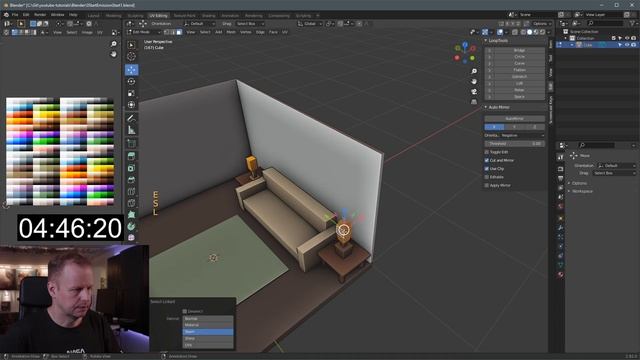The width and height of the screenshot is (640, 360).
Task: Click the outliner search field
Action: [x=605, y=24]
